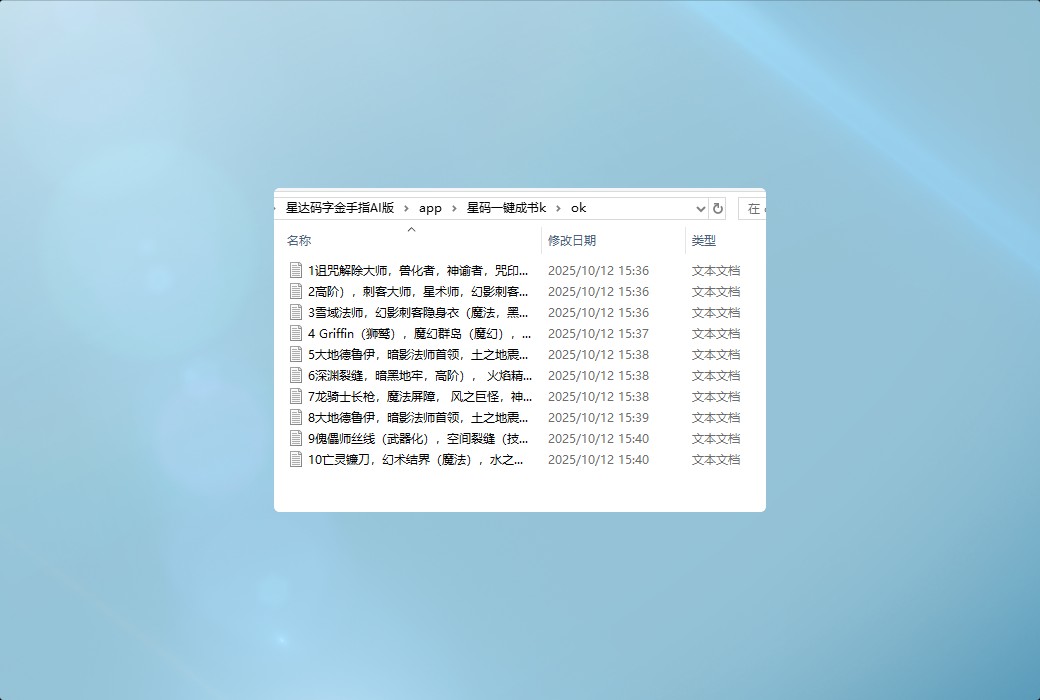The height and width of the screenshot is (700, 1040).
Task: Select the icon of the 4 Griffin file
Action: (x=296, y=333)
